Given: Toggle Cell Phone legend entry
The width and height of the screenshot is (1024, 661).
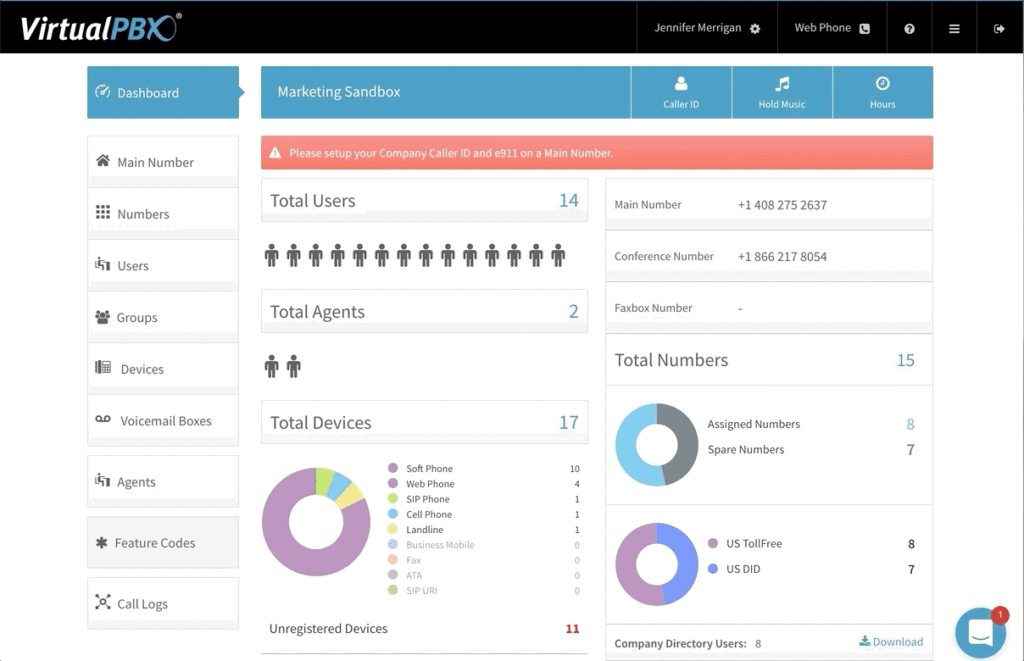Looking at the screenshot, I should (429, 515).
